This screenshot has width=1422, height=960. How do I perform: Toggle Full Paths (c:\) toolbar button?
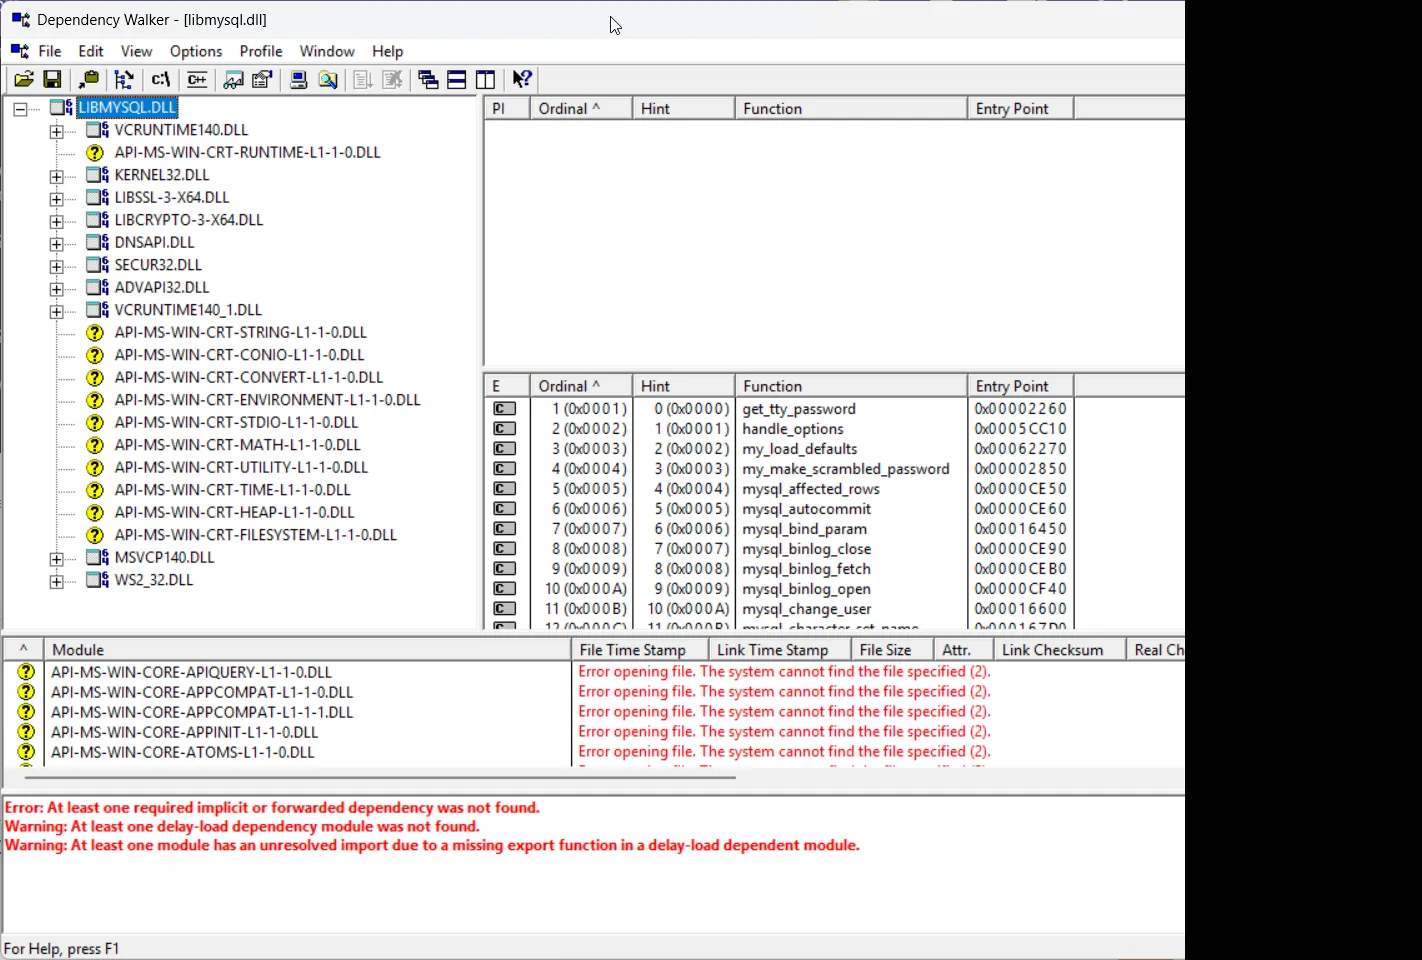161,80
